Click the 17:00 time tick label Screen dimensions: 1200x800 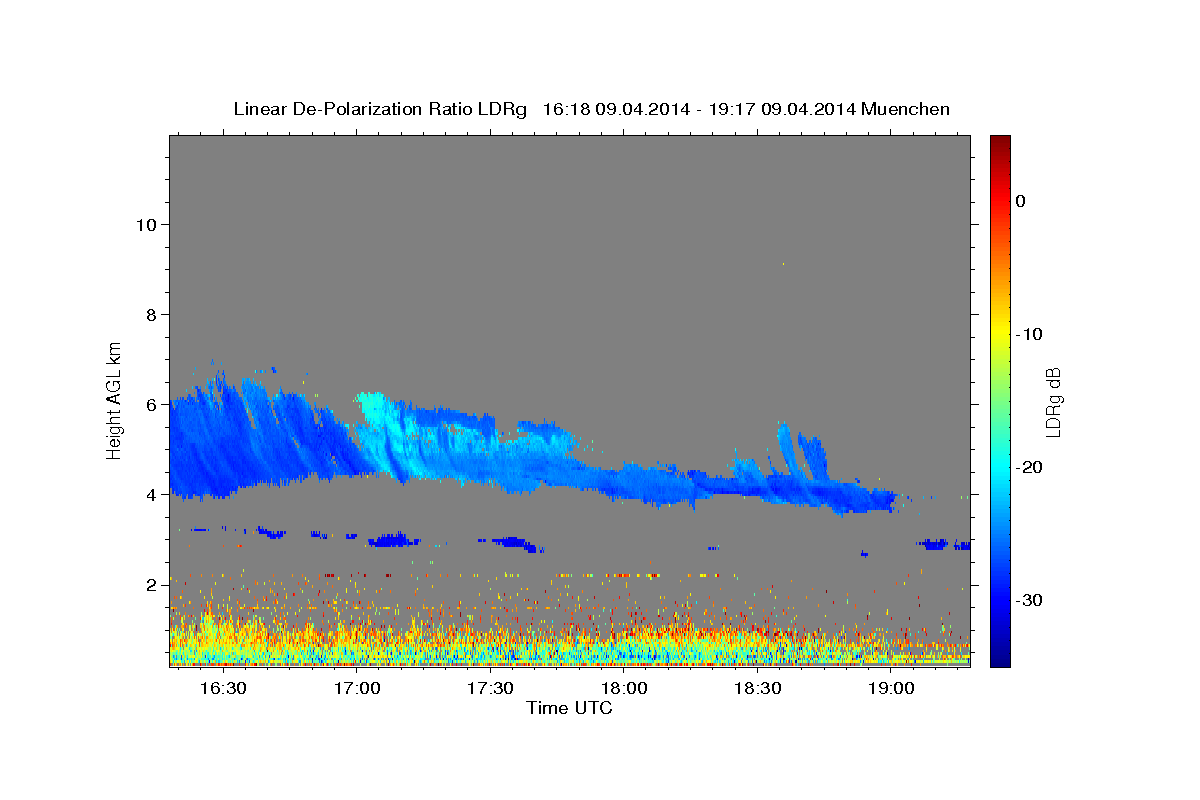point(357,689)
